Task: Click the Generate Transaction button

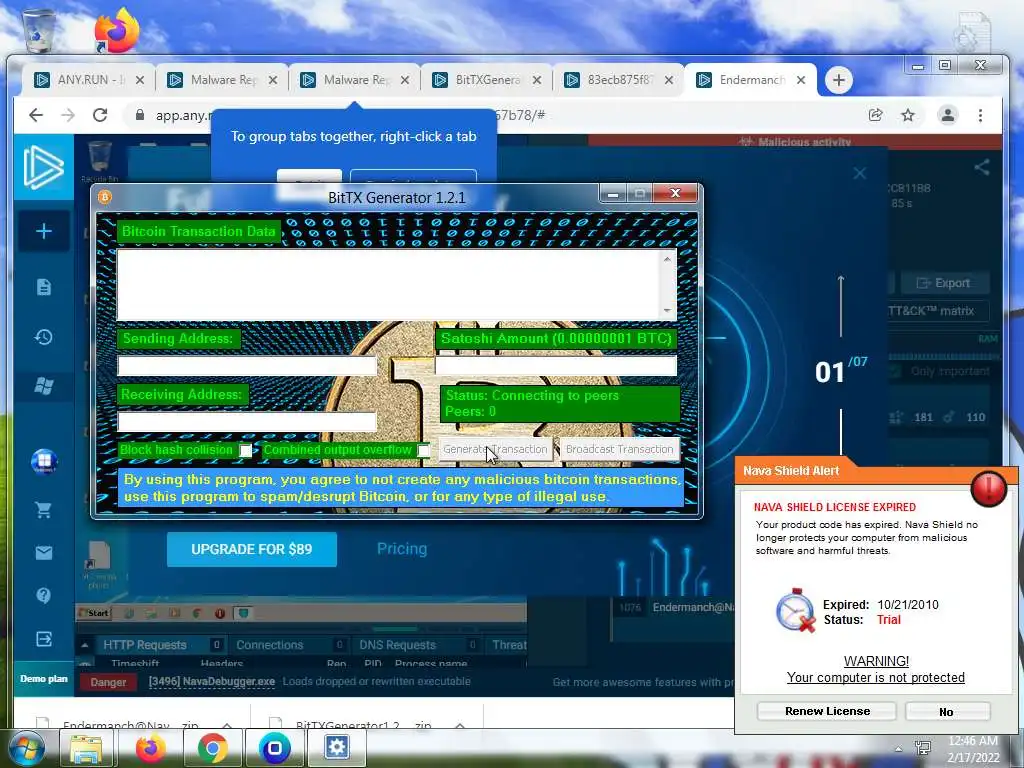Action: tap(495, 449)
